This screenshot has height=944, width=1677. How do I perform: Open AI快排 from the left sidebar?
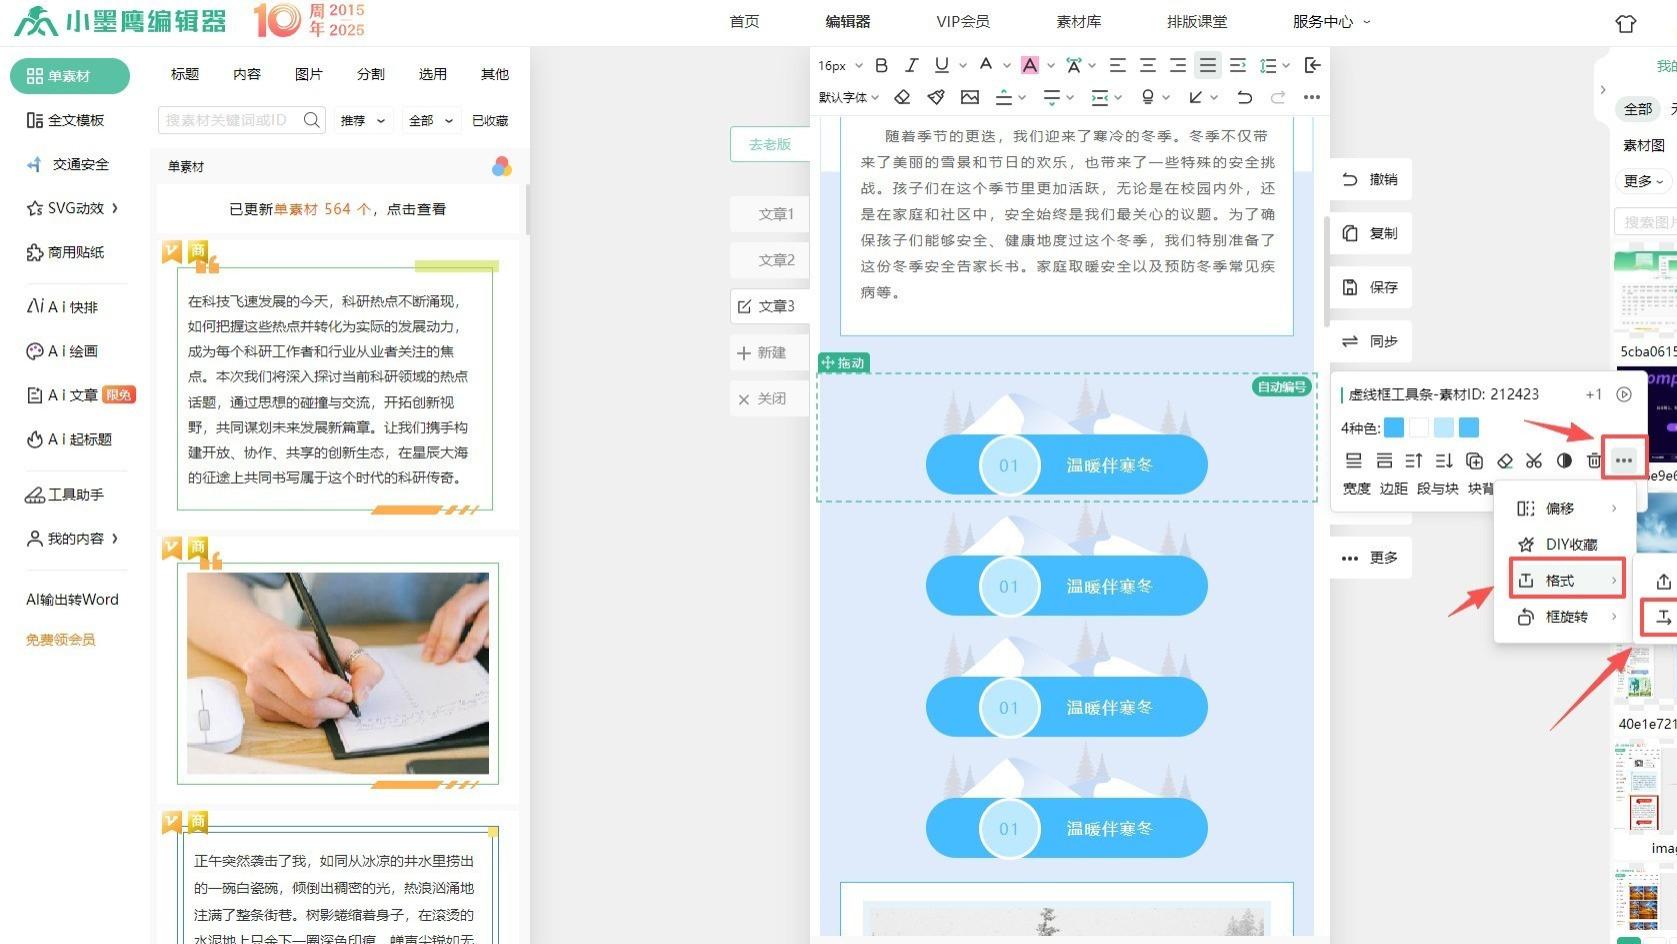72,307
